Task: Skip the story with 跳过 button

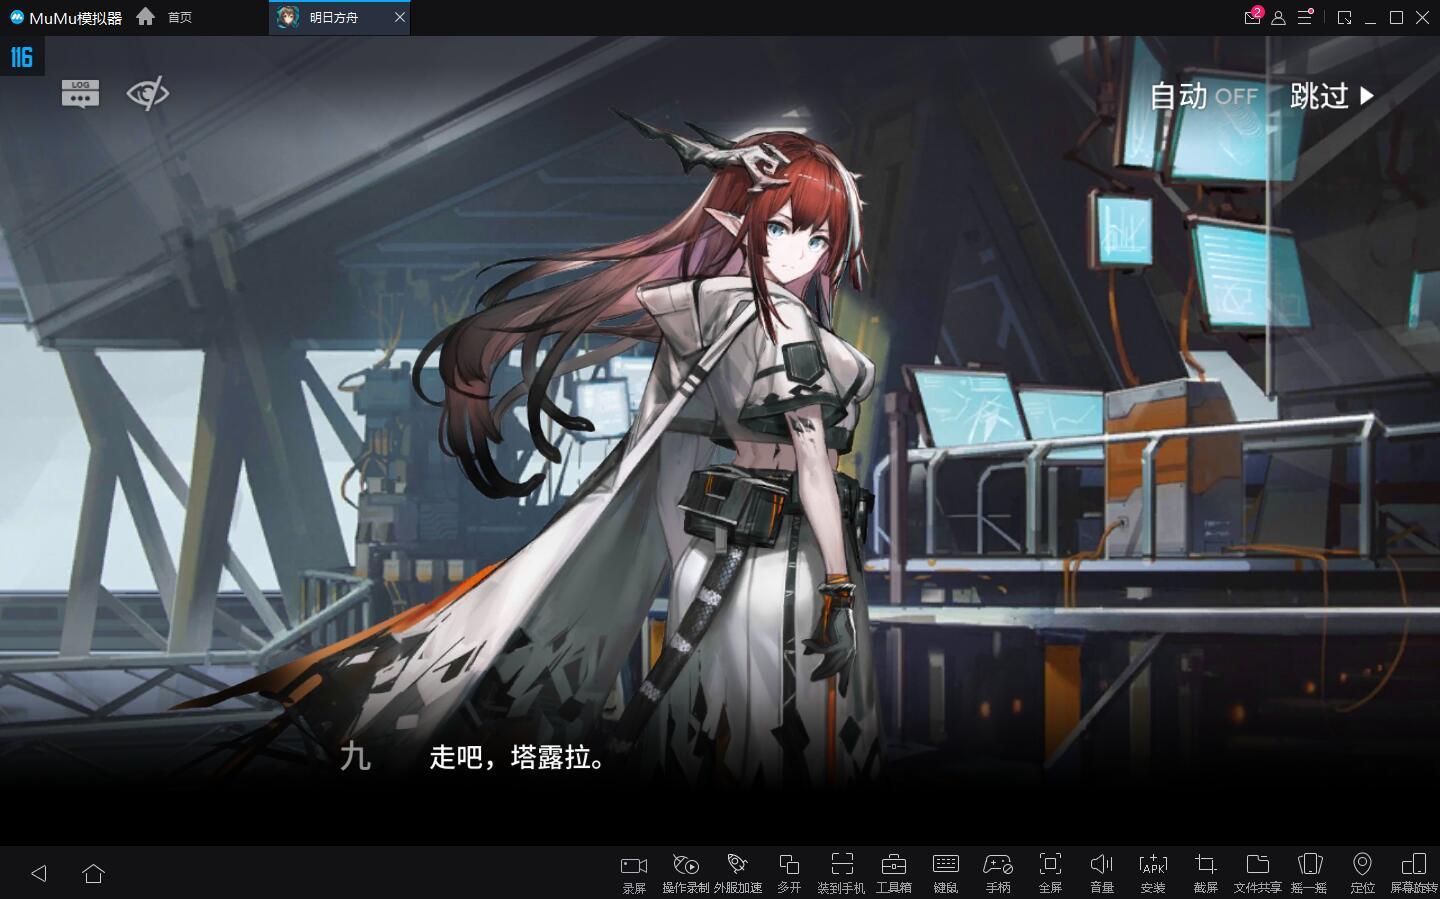Action: coord(1333,96)
